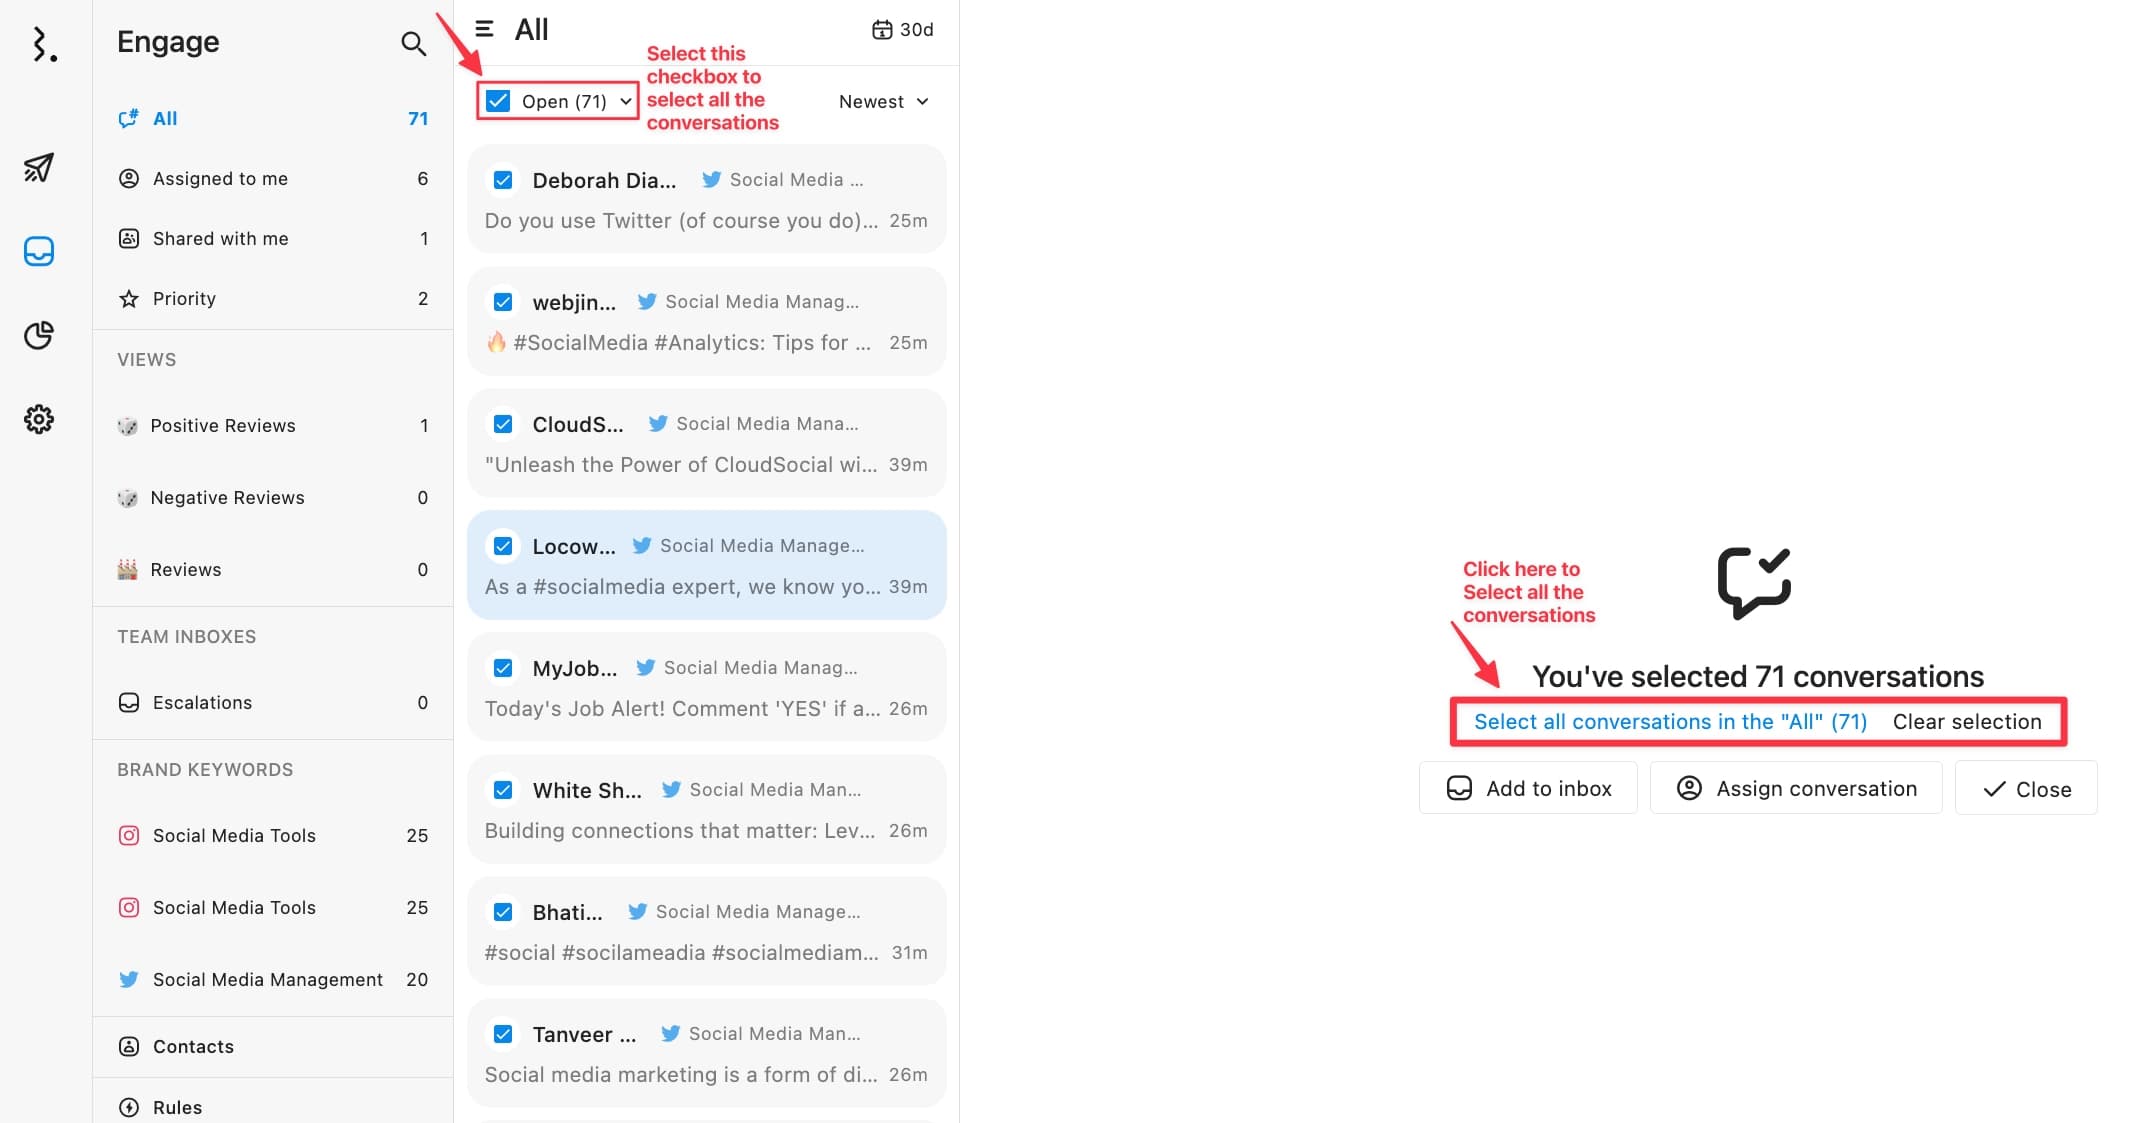Deselect the Deborah Dia... conversation checkbox
Viewport: 2129px width, 1123px height.
(503, 180)
